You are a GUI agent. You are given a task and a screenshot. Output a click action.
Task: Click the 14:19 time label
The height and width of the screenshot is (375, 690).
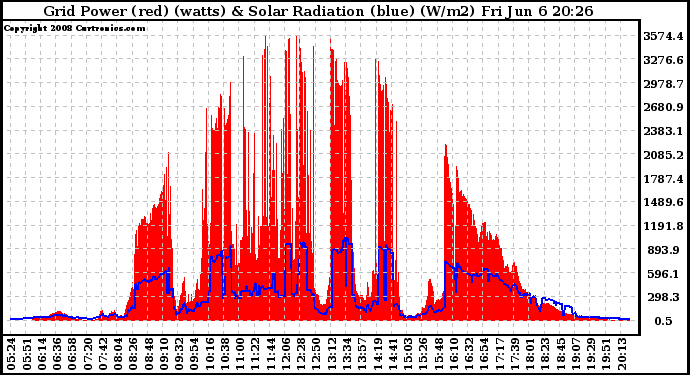377,354
